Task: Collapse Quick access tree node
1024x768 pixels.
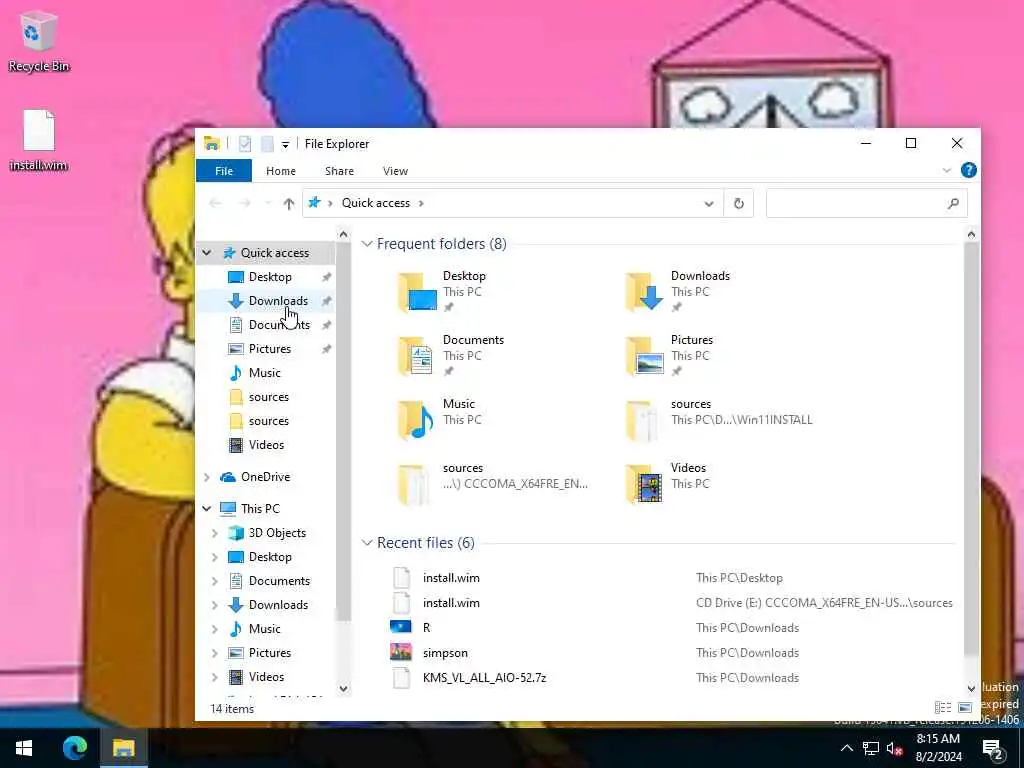Action: pos(206,253)
